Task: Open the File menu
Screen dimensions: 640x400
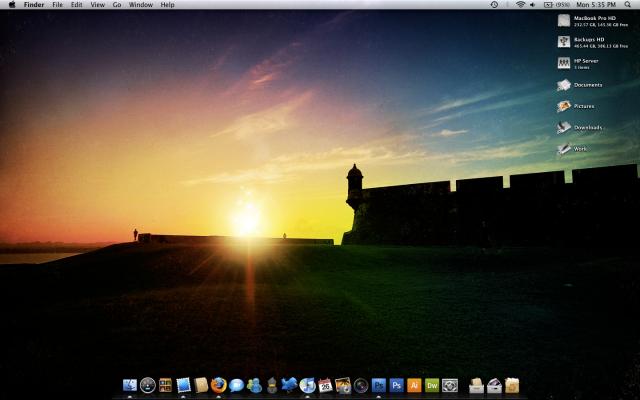Action: [x=58, y=5]
